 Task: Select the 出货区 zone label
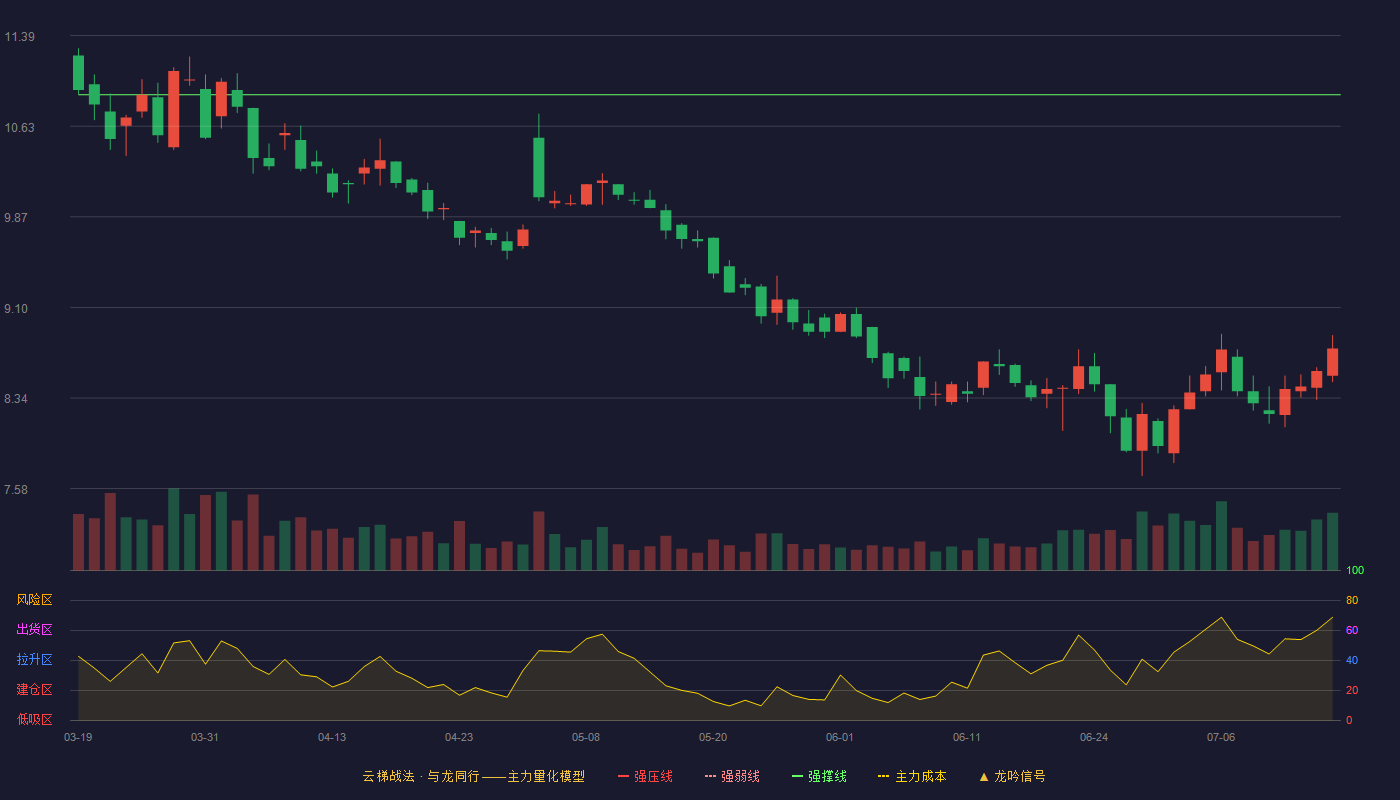pos(34,630)
